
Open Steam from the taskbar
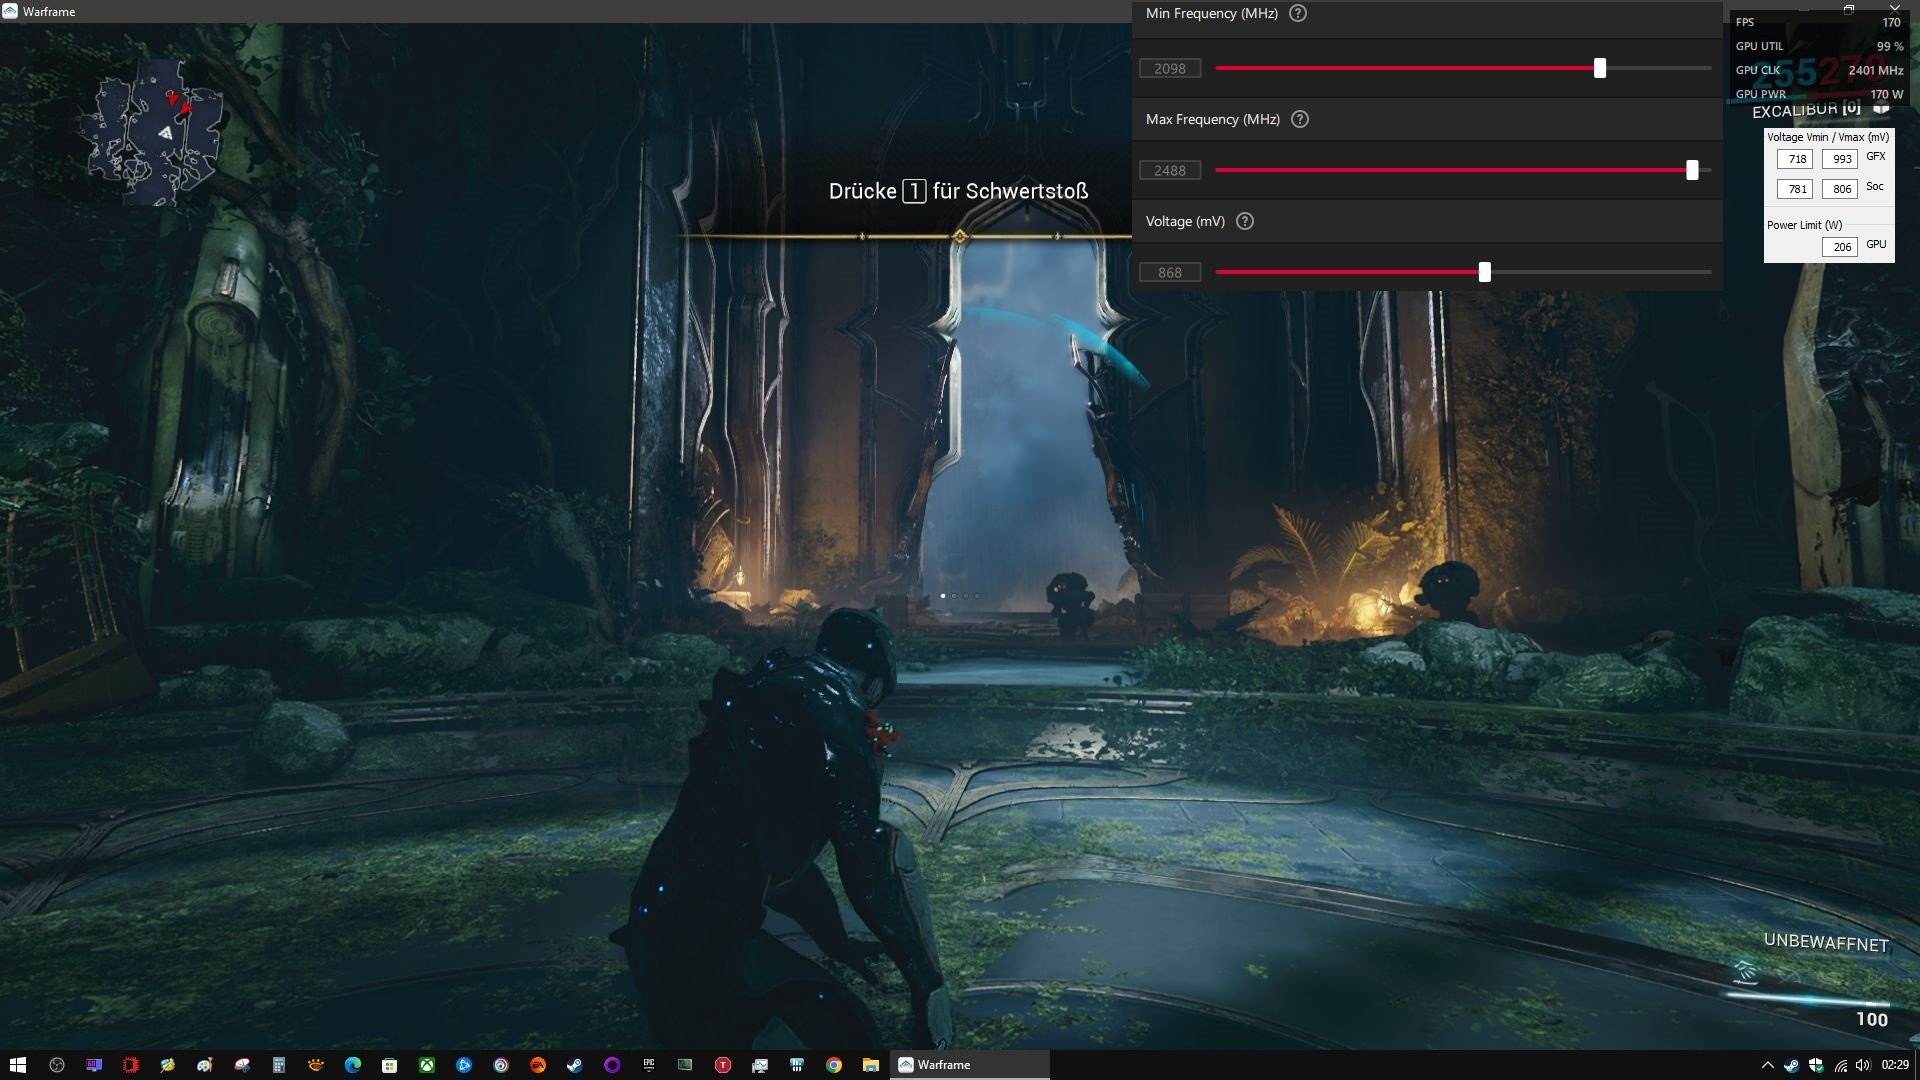point(575,1065)
